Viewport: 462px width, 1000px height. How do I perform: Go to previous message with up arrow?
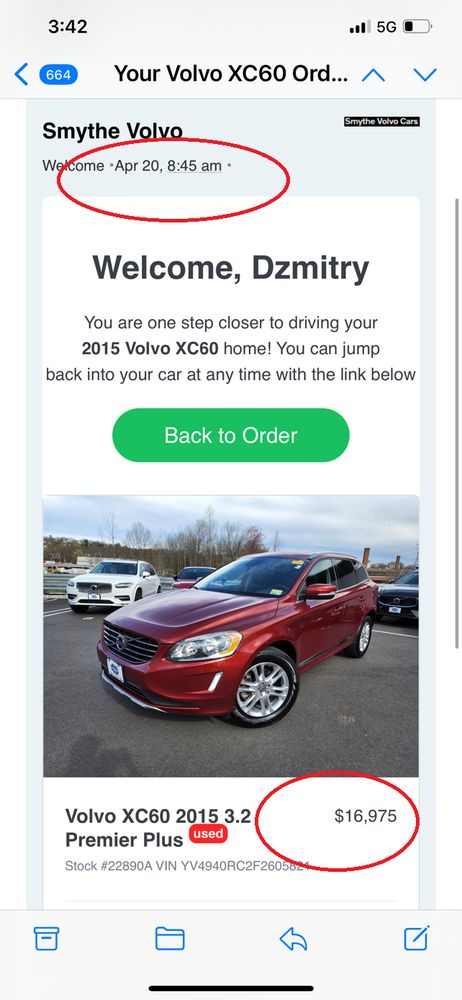pyautogui.click(x=373, y=75)
